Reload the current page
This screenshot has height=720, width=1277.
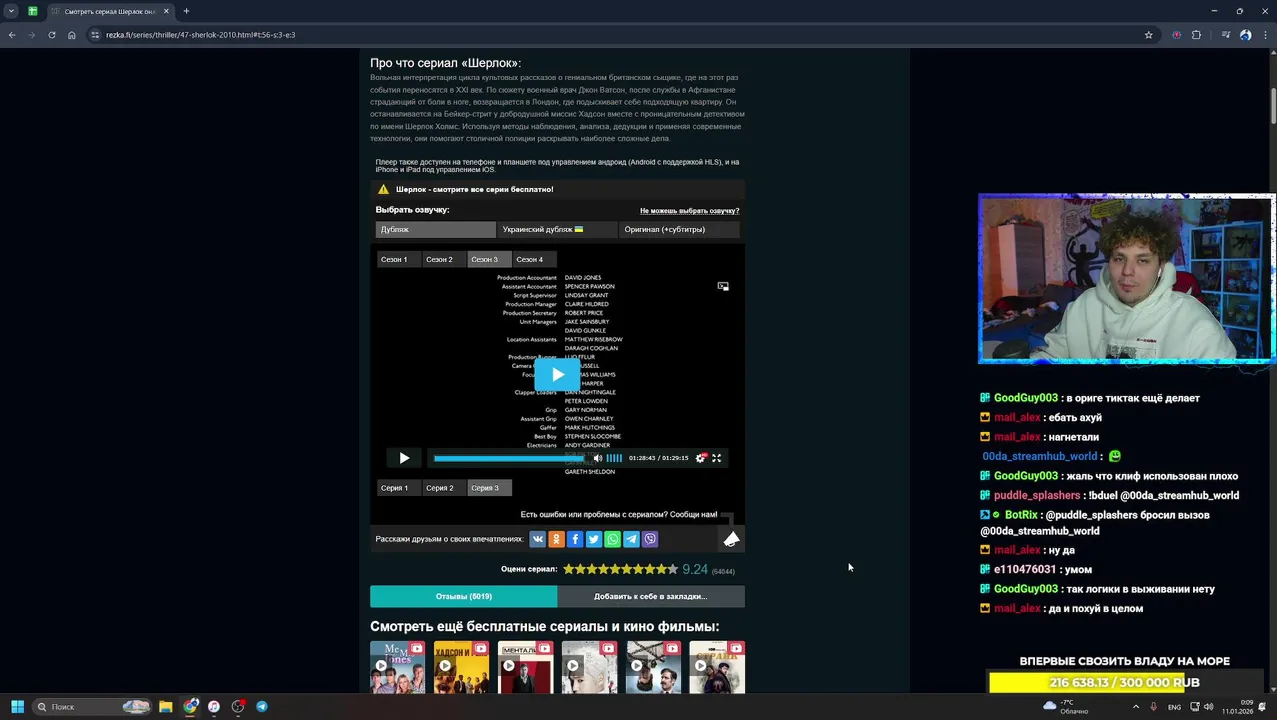pos(52,35)
